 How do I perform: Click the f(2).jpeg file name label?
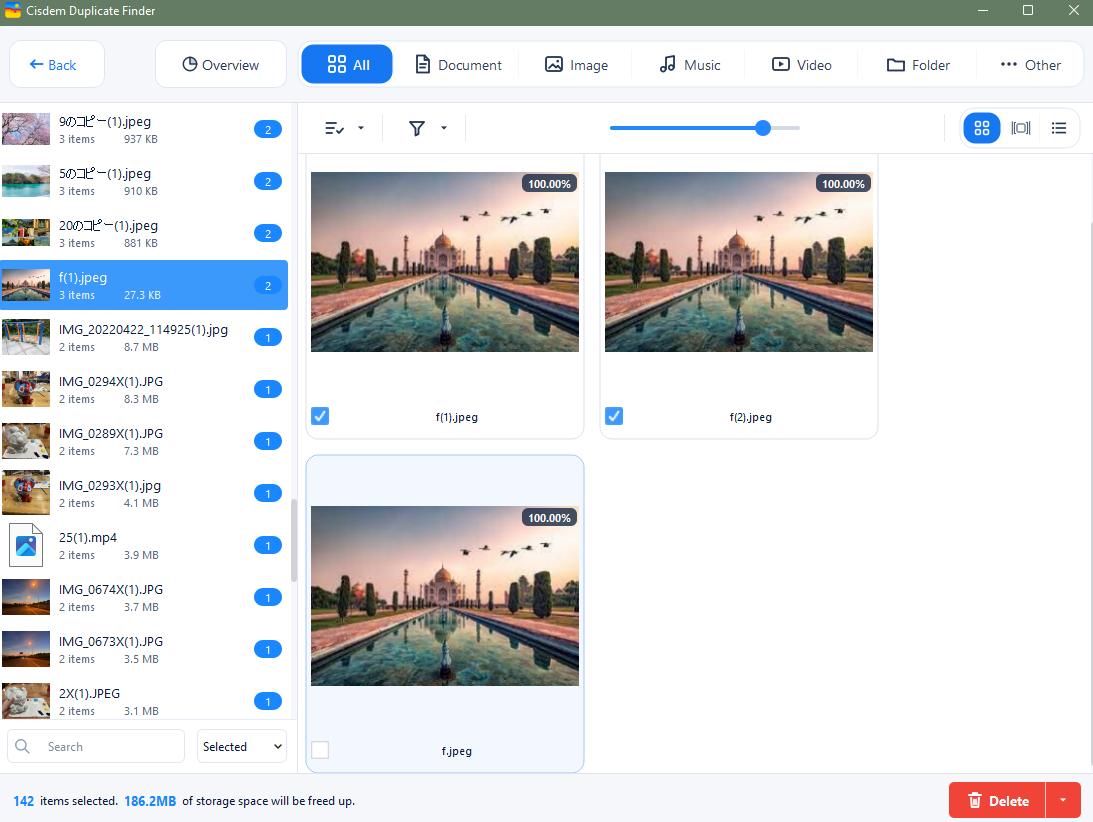click(x=751, y=417)
